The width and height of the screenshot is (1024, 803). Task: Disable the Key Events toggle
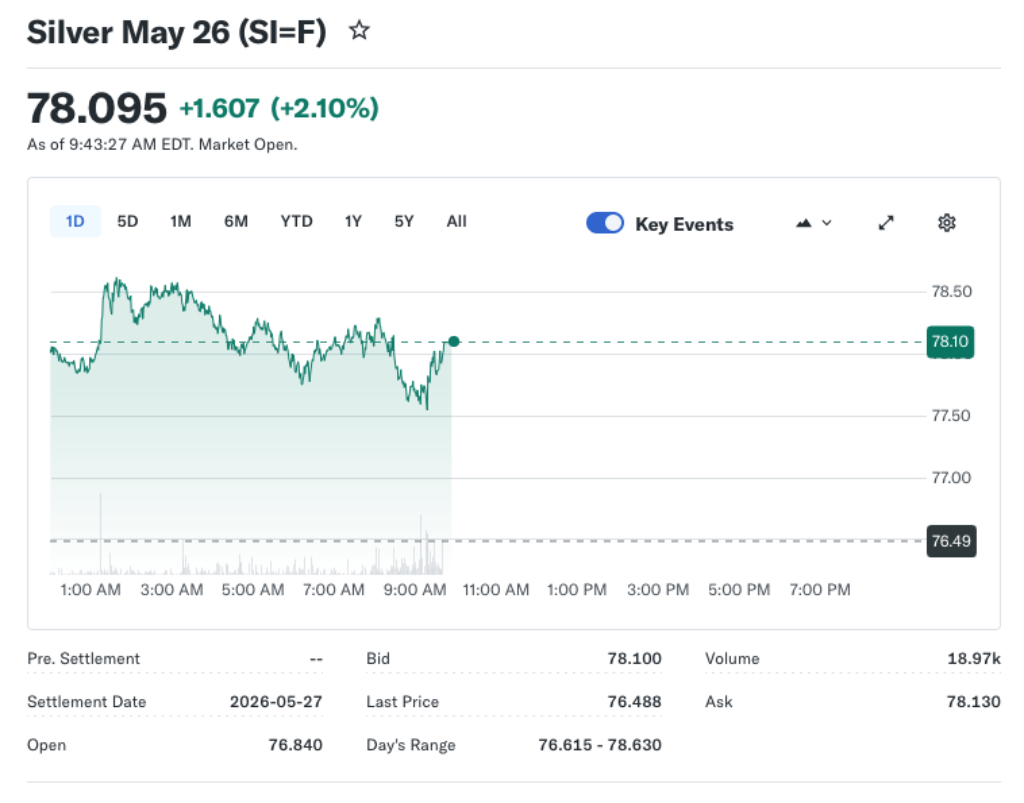[x=604, y=223]
